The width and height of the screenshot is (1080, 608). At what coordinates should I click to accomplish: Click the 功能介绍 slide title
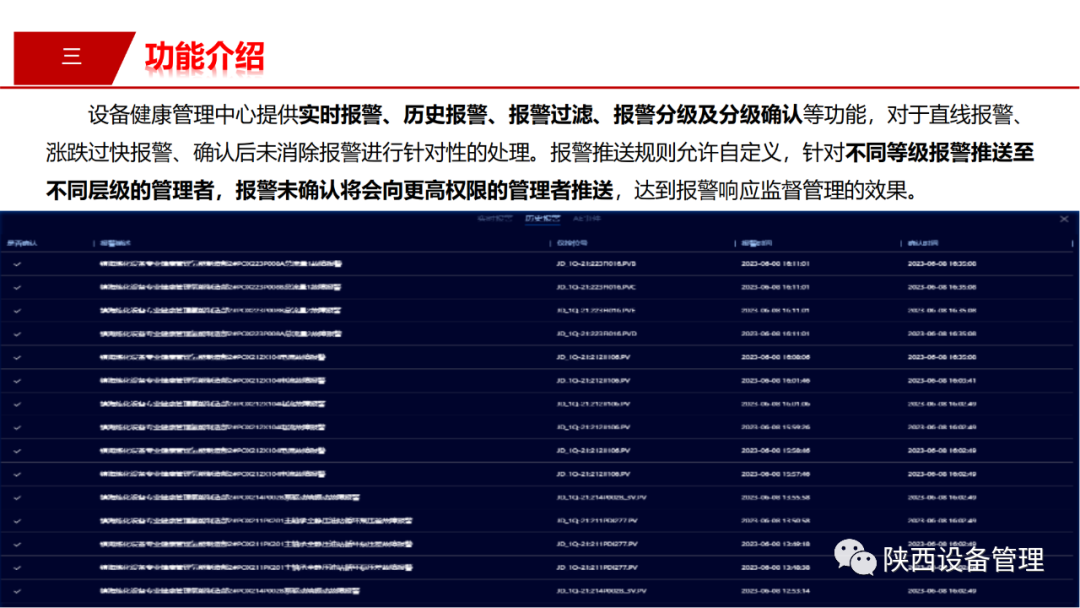[x=205, y=57]
